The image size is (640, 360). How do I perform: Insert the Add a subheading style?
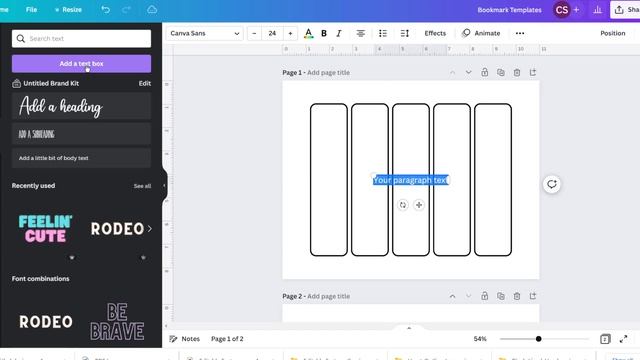pos(81,134)
